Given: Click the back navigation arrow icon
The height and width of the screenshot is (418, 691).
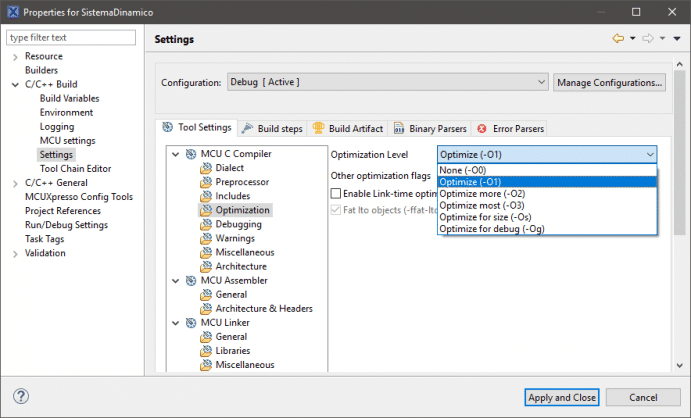Looking at the screenshot, I should pyautogui.click(x=618, y=39).
